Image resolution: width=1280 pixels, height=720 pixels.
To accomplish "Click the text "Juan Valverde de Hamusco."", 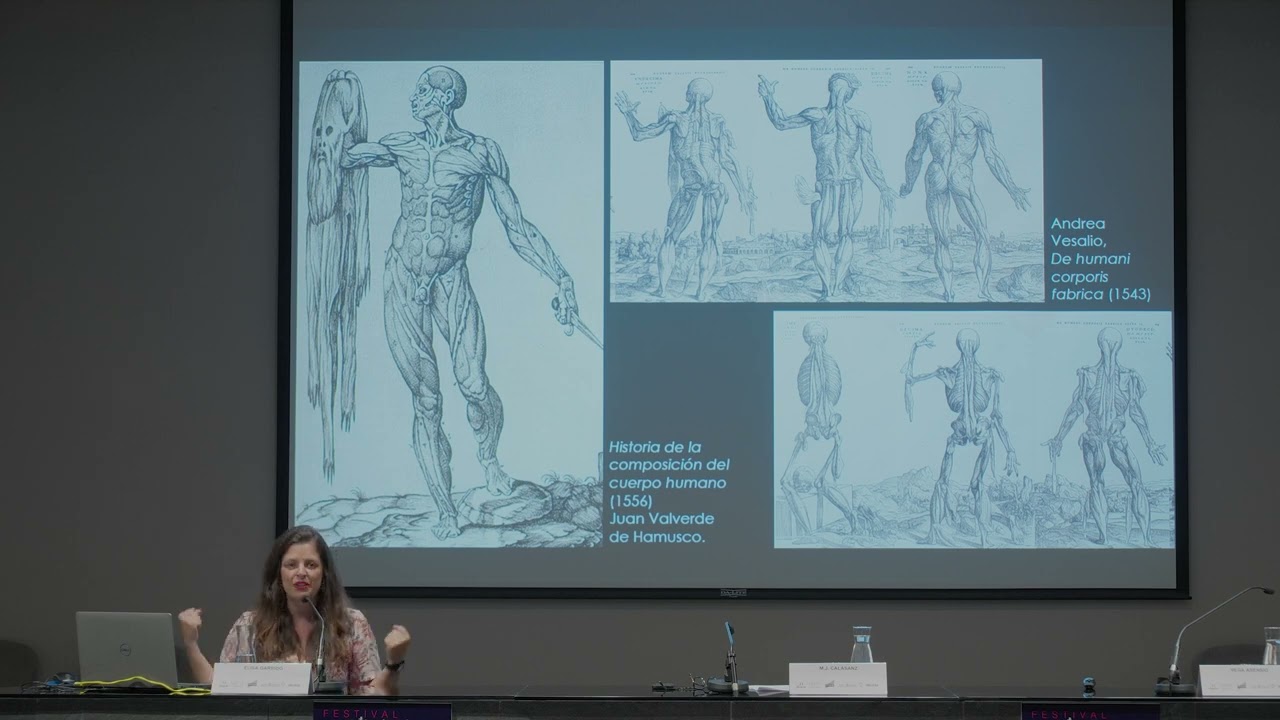I will click(x=661, y=528).
